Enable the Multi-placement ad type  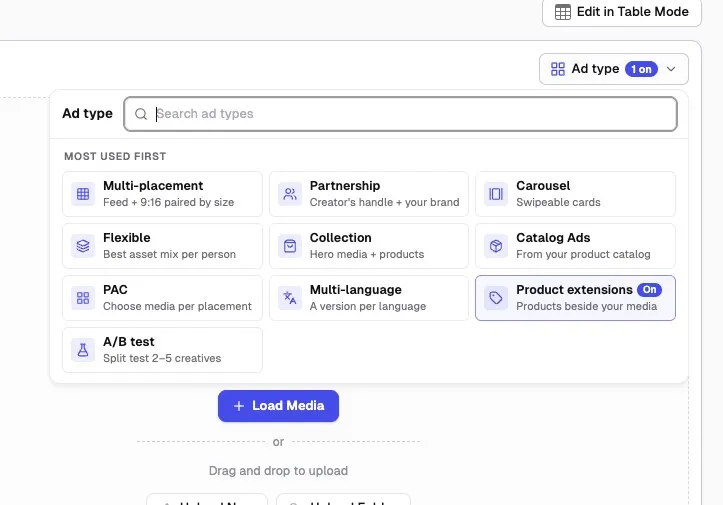[162, 194]
